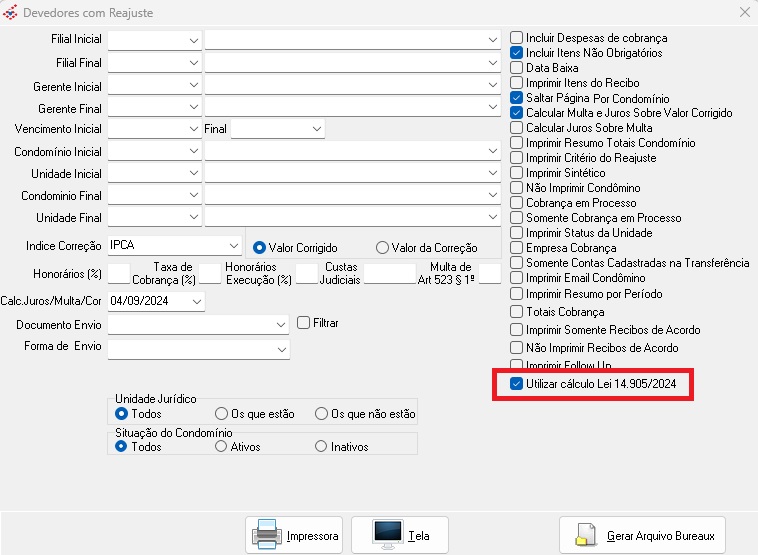Click the Custas Judiciais input field
The image size is (758, 555).
(389, 274)
